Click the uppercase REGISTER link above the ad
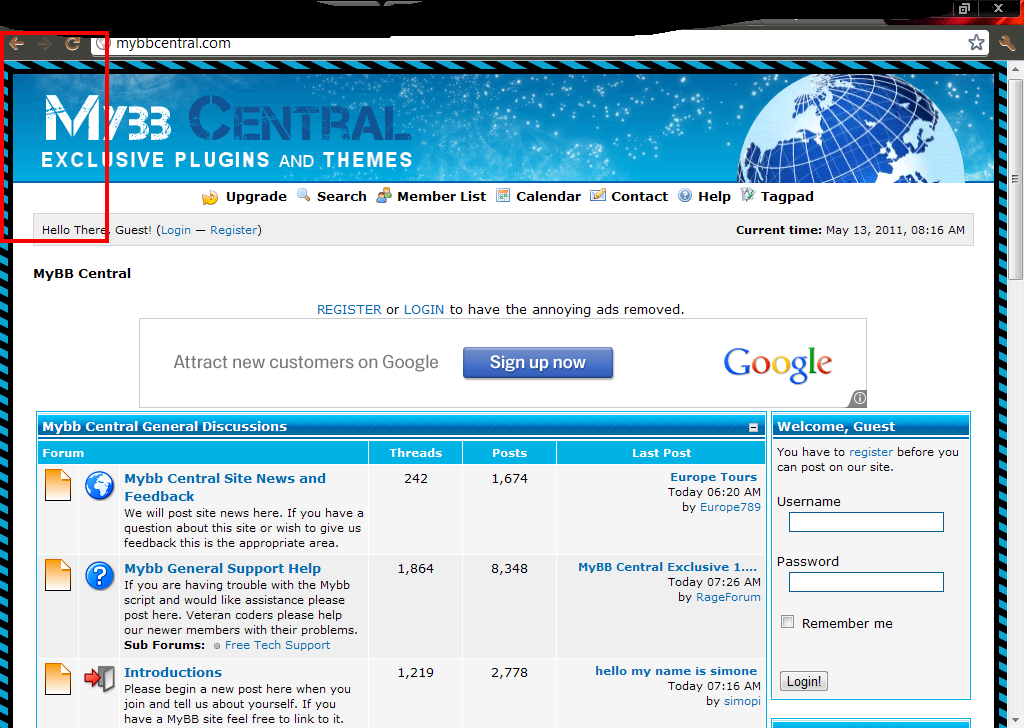 pyautogui.click(x=349, y=309)
